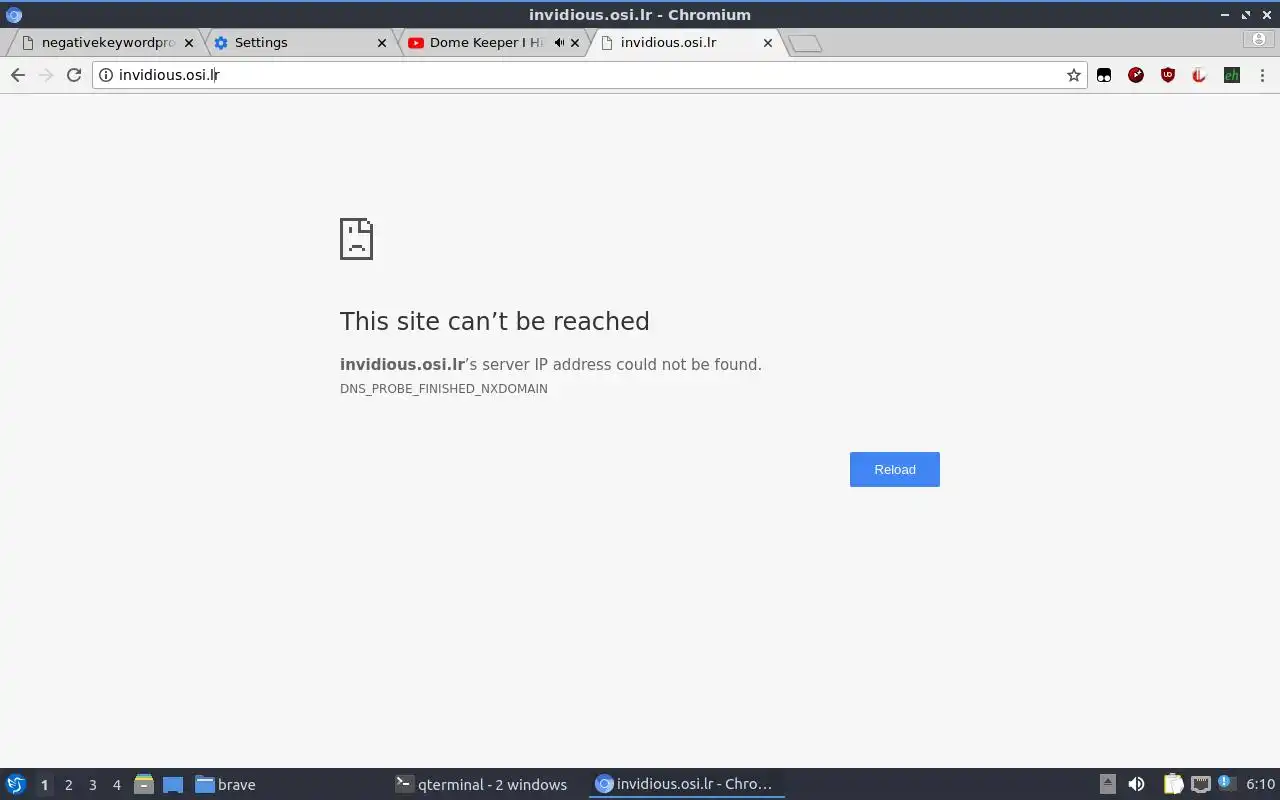Viewport: 1280px width, 800px height.
Task: Focus the address bar showing invidious.osi.lr
Action: click(590, 75)
